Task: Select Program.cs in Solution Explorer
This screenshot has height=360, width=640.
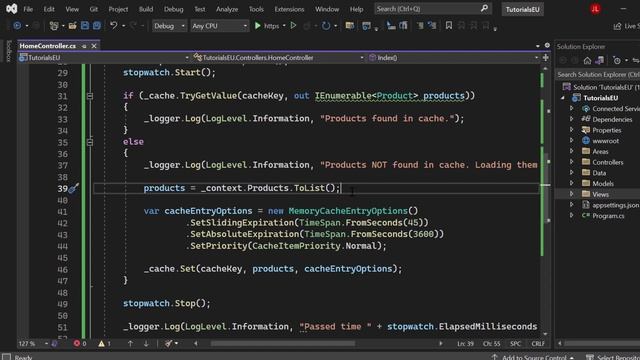Action: coord(608,216)
